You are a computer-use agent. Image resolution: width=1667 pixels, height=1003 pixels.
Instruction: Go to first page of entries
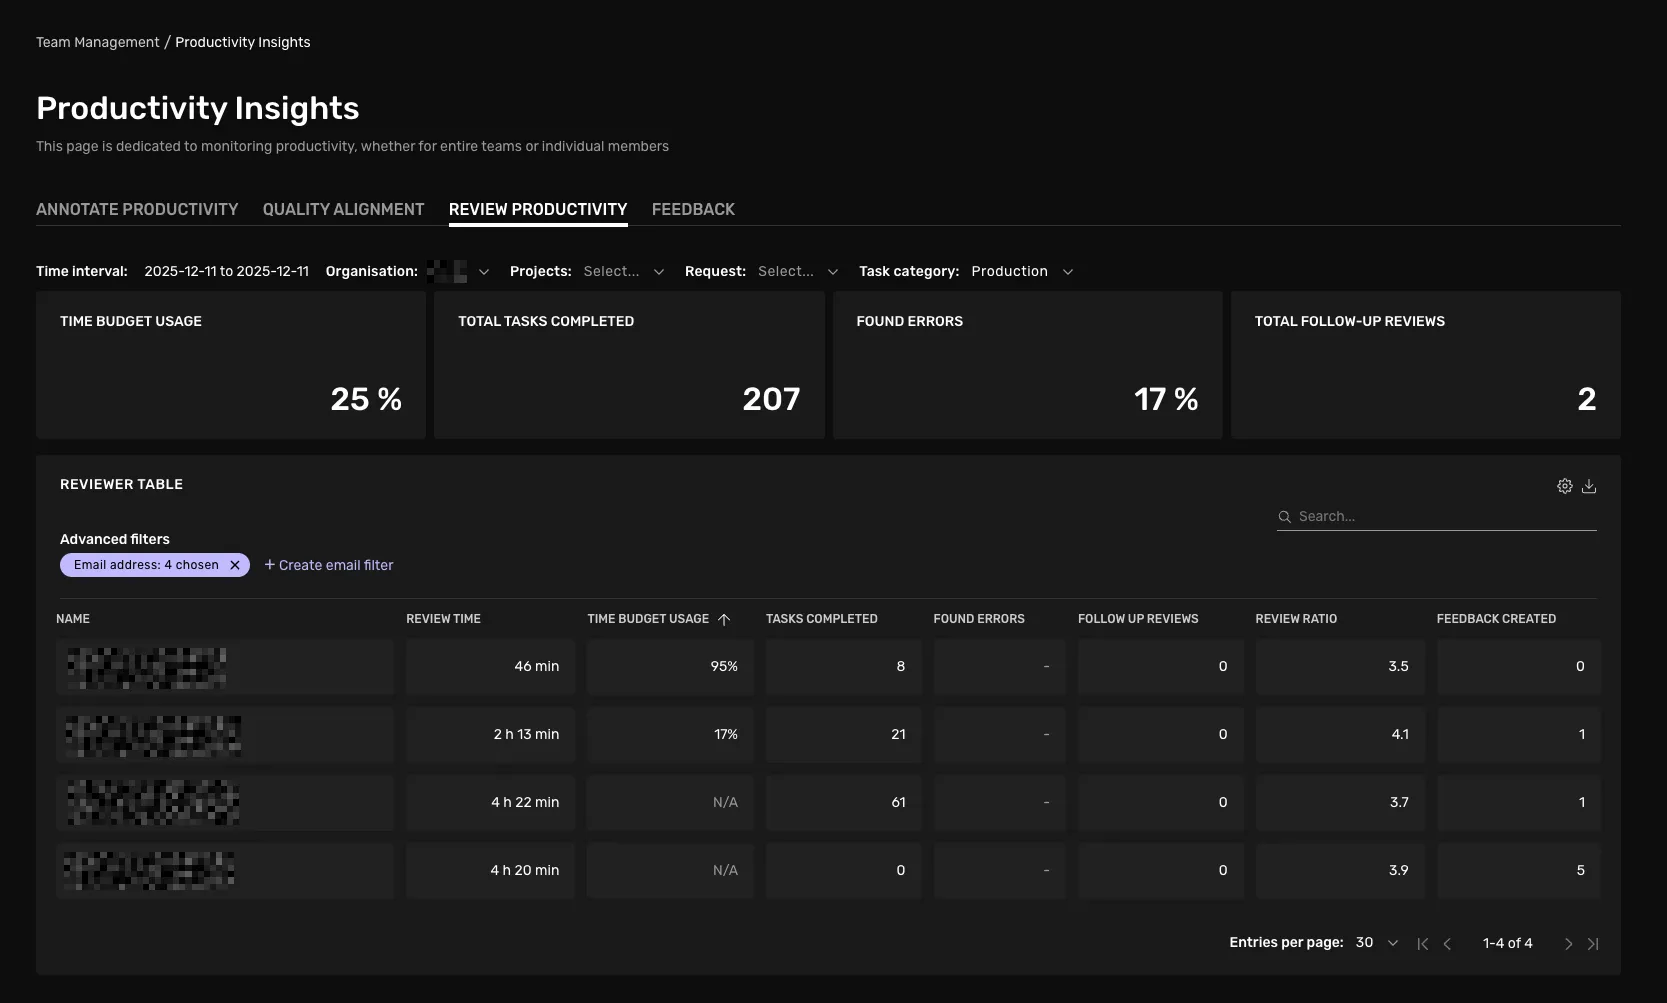[1423, 944]
